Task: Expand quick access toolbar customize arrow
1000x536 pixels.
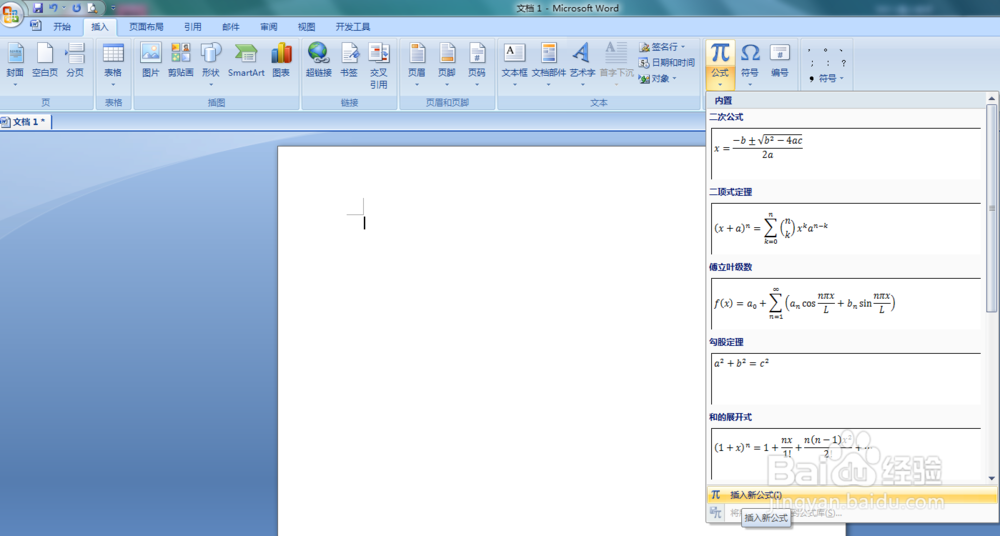Action: 113,8
